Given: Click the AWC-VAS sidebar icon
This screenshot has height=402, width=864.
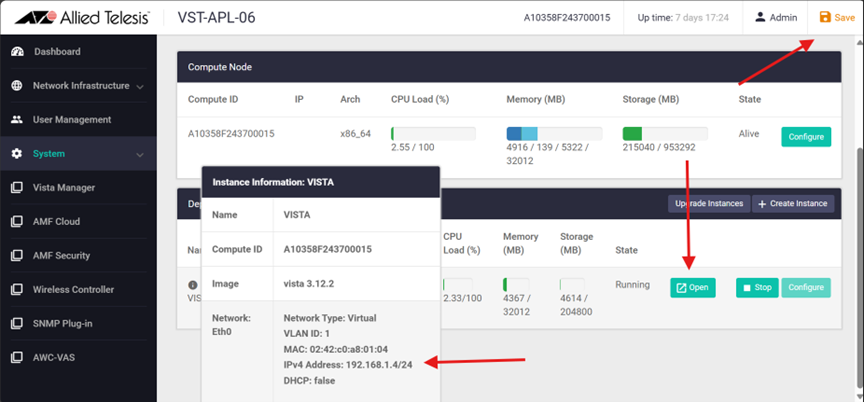Looking at the screenshot, I should [17, 357].
